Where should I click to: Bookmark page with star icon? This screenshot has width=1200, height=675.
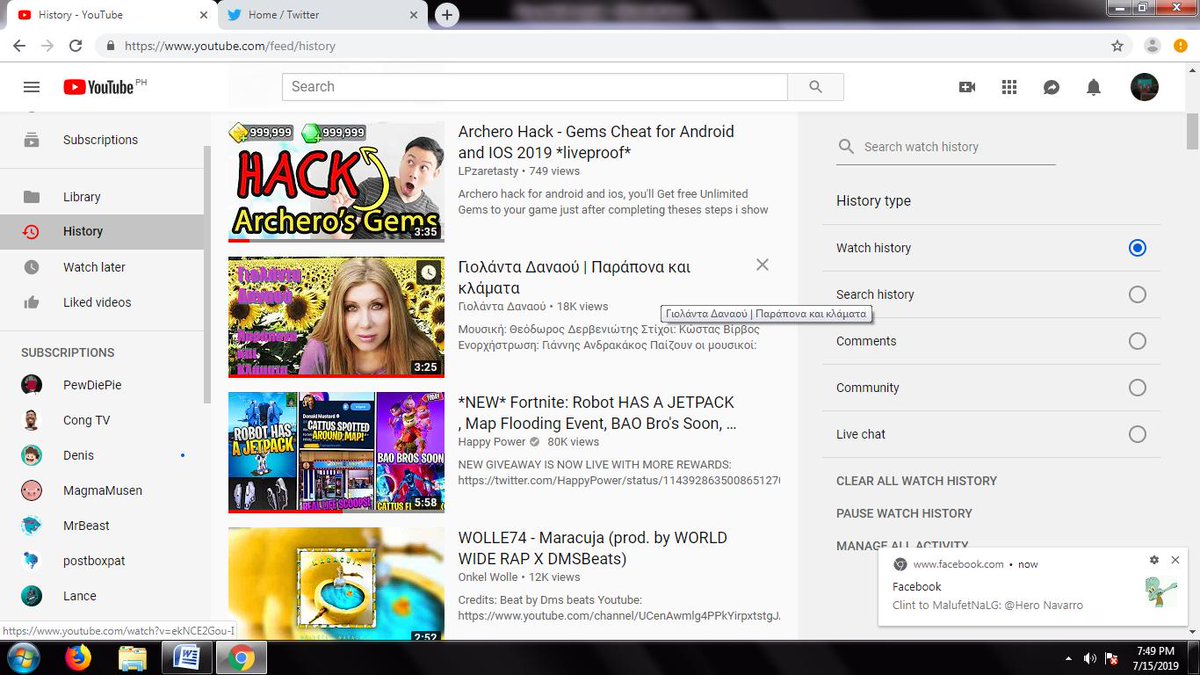point(1117,46)
